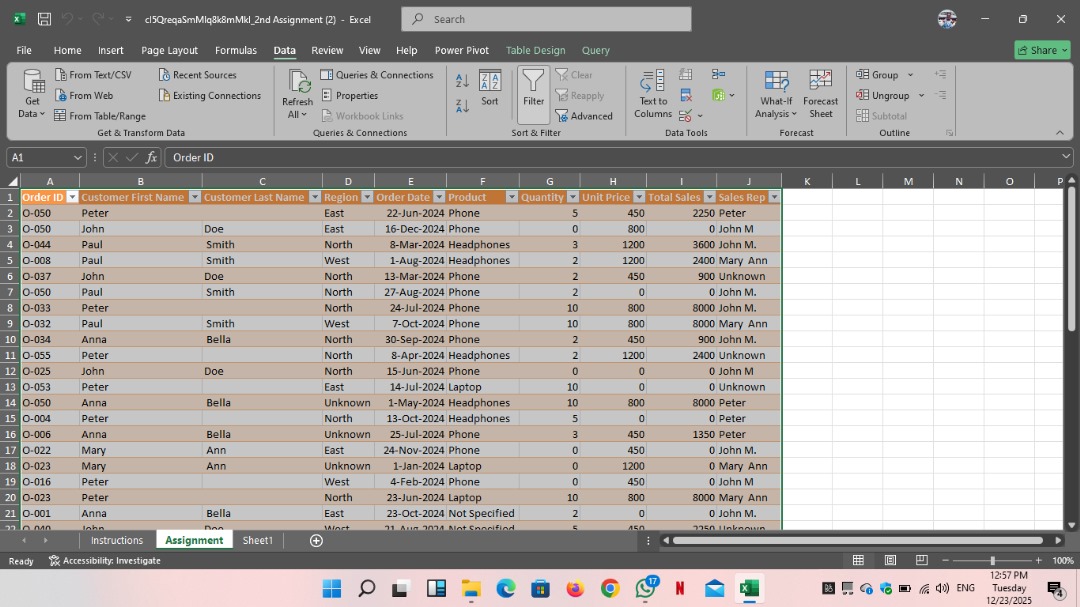Open Sales Rep filter dropdown
This screenshot has height=607, width=1080.
(x=774, y=197)
